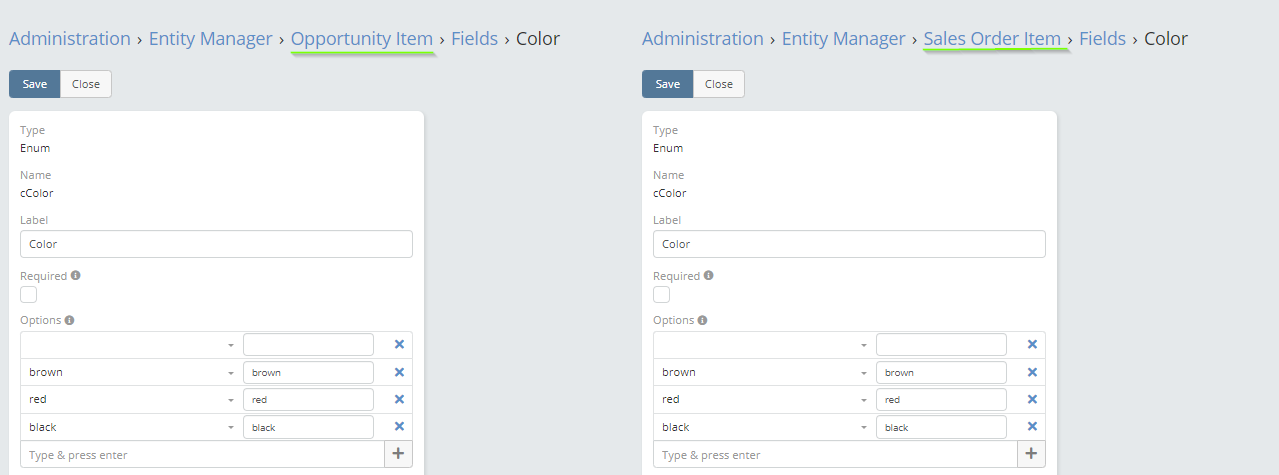Add new option with plus in Sales Order Item panel
The image size is (1279, 475).
1031,454
